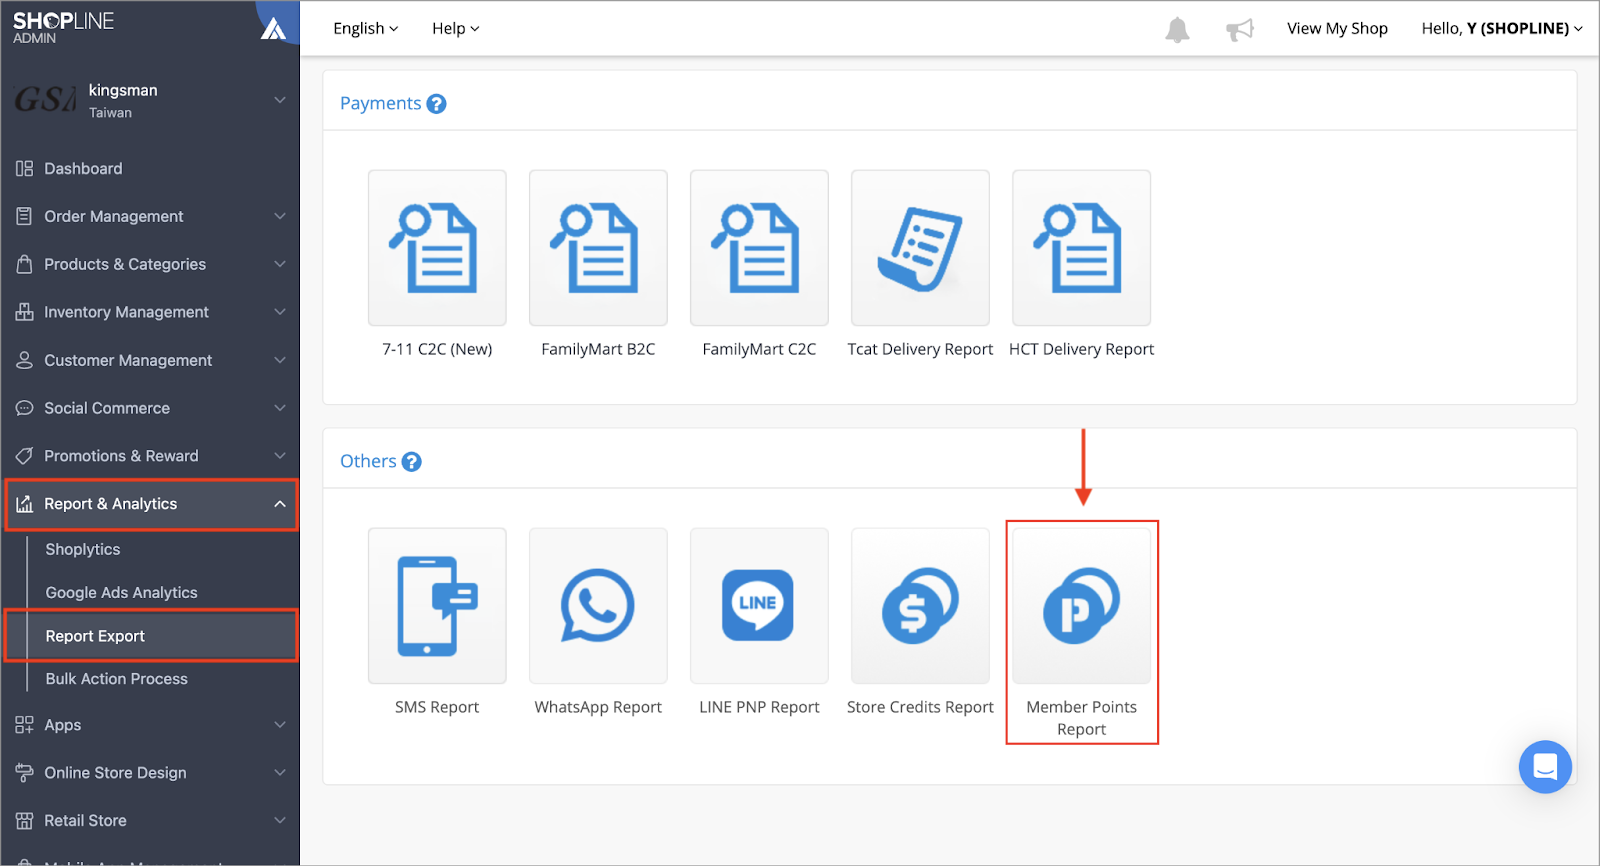The height and width of the screenshot is (866, 1600).
Task: Open the HCT Delivery Report icon
Action: [x=1081, y=248]
